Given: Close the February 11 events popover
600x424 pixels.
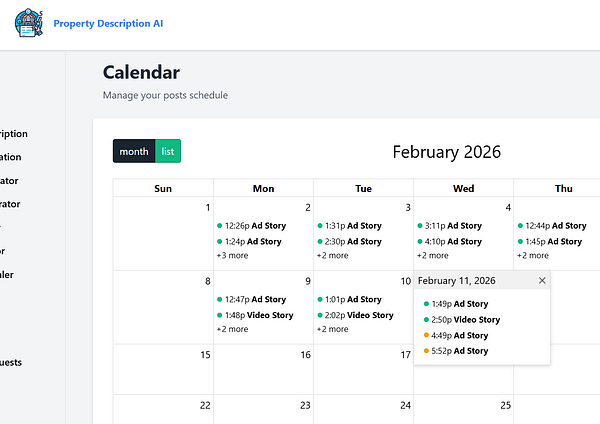Looking at the screenshot, I should [542, 281].
